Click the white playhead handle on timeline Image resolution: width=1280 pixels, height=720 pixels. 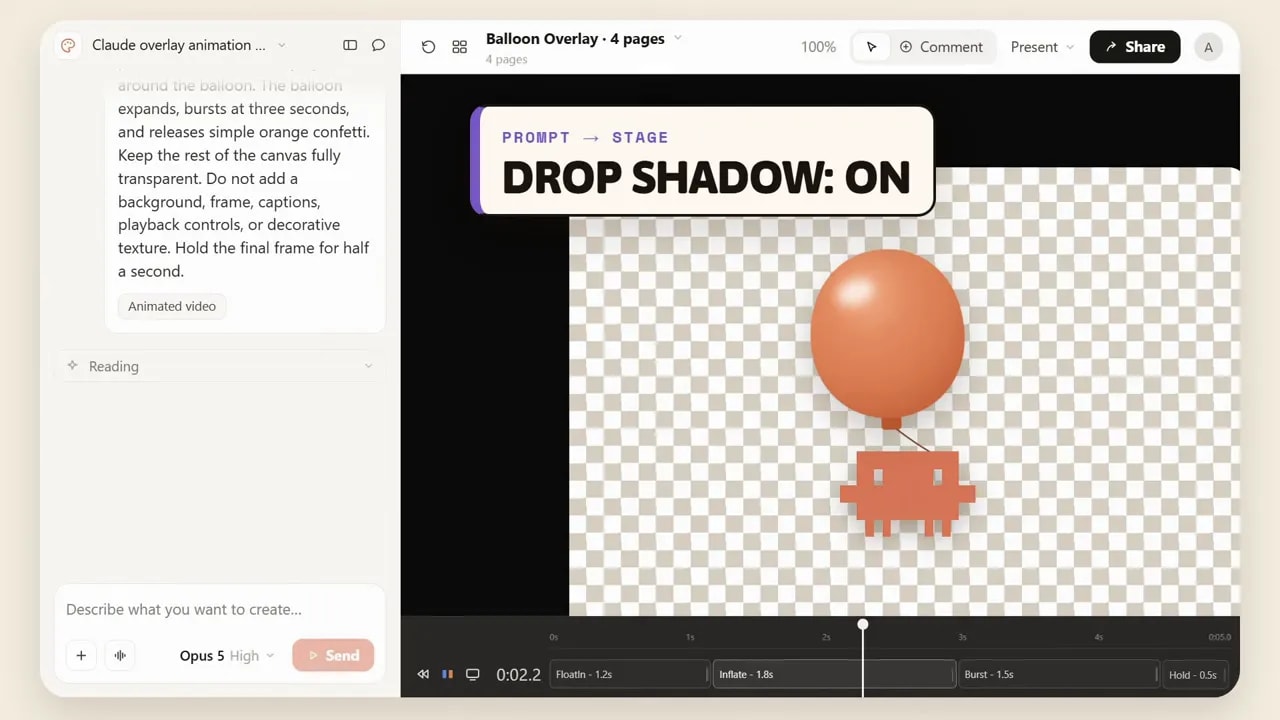863,624
